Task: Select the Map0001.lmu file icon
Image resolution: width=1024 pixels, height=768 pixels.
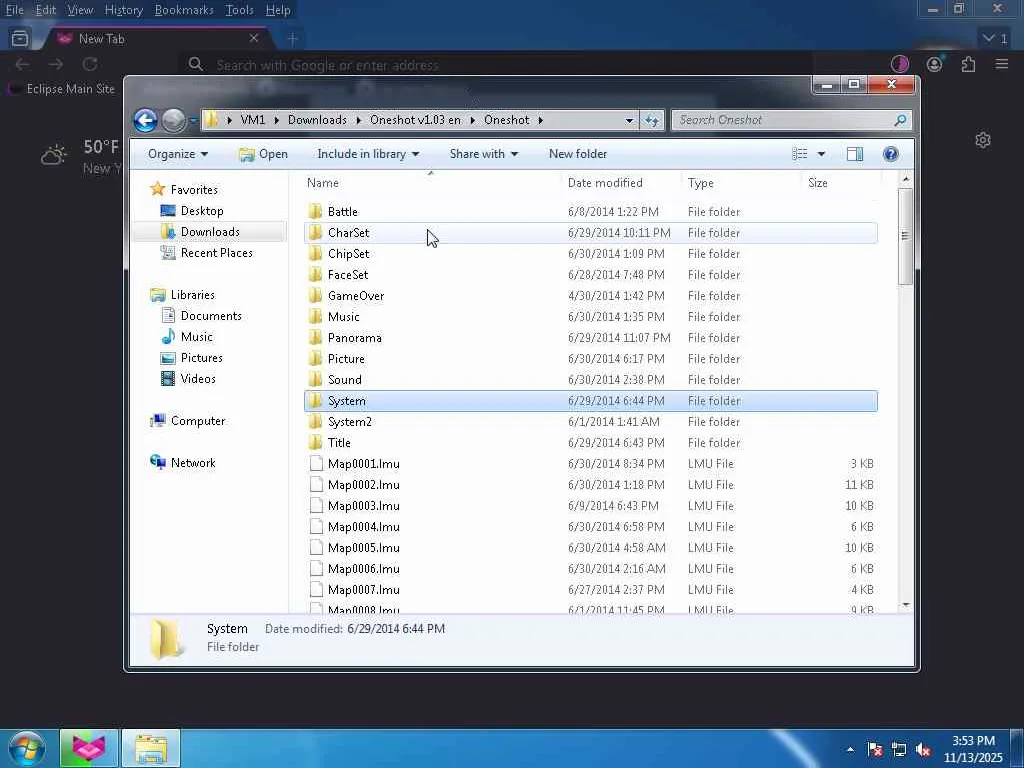Action: (x=316, y=464)
